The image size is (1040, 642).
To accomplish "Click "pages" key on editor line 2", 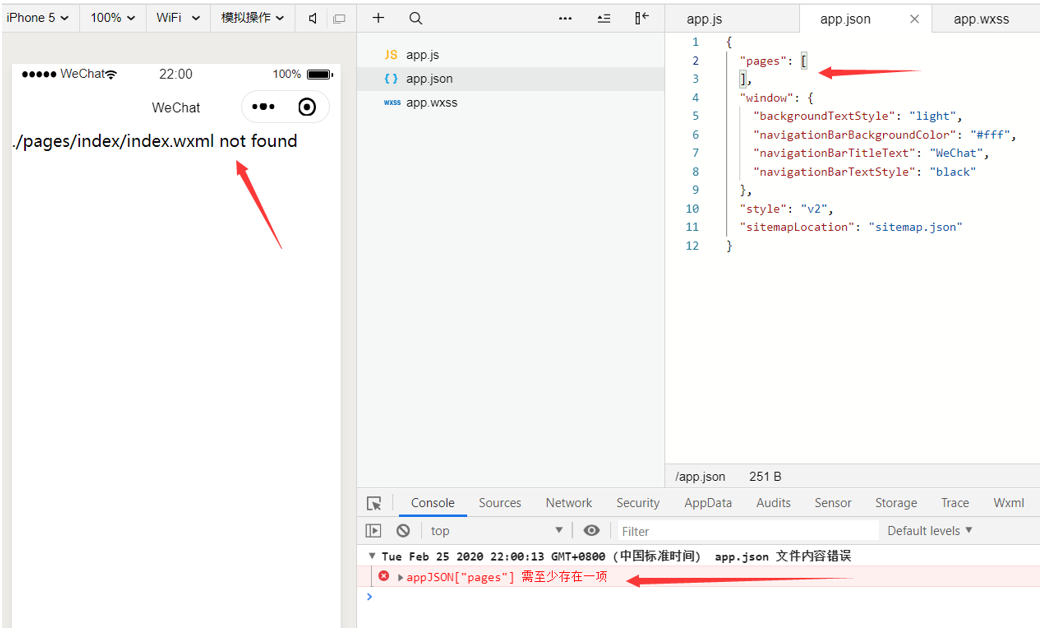I will (x=763, y=61).
